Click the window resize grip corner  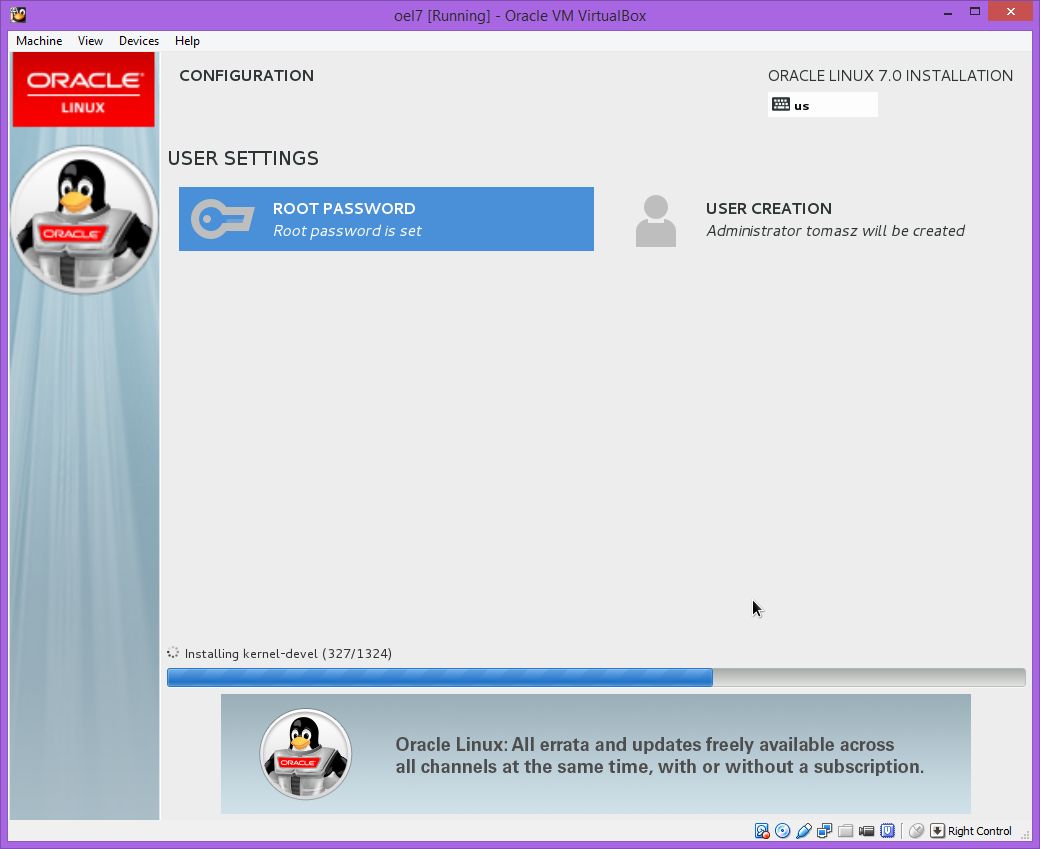click(1025, 836)
